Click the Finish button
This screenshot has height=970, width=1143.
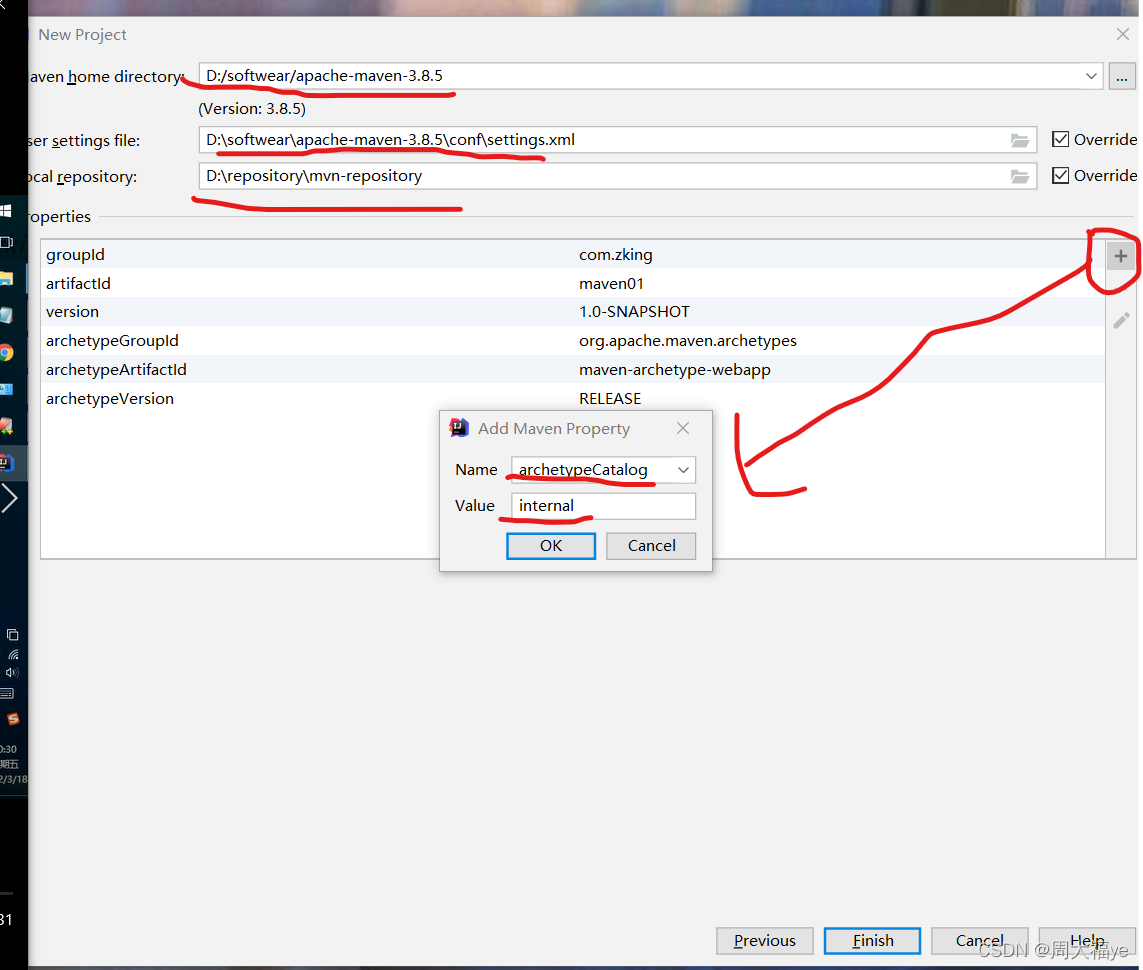coord(873,941)
